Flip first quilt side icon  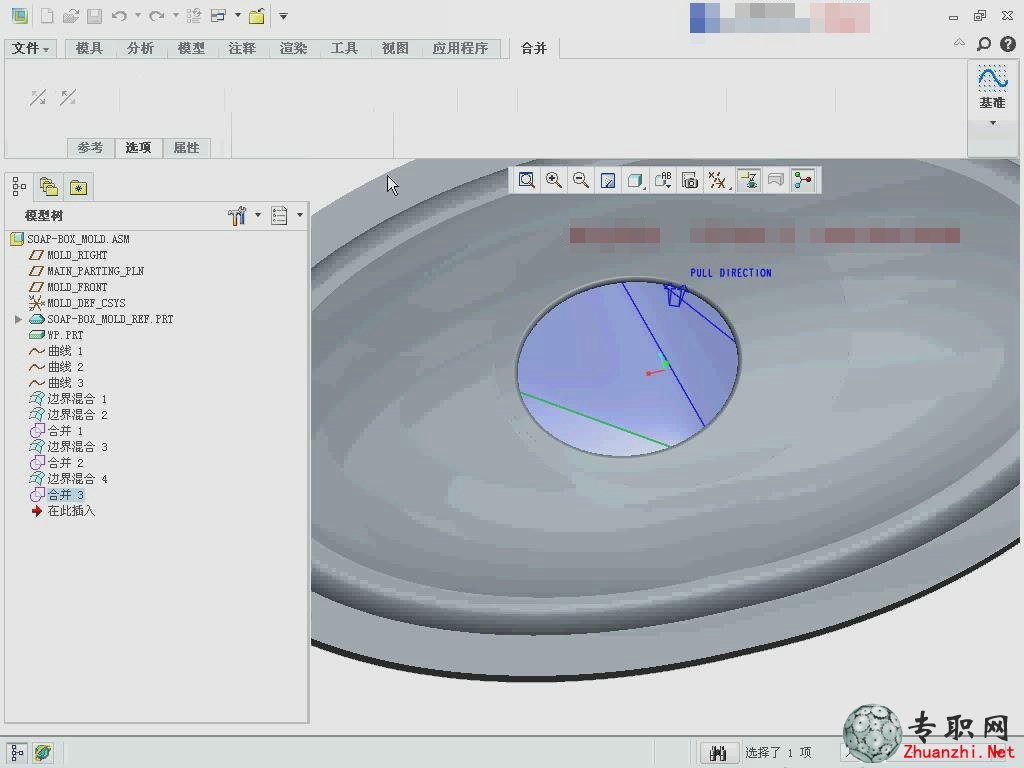click(38, 97)
